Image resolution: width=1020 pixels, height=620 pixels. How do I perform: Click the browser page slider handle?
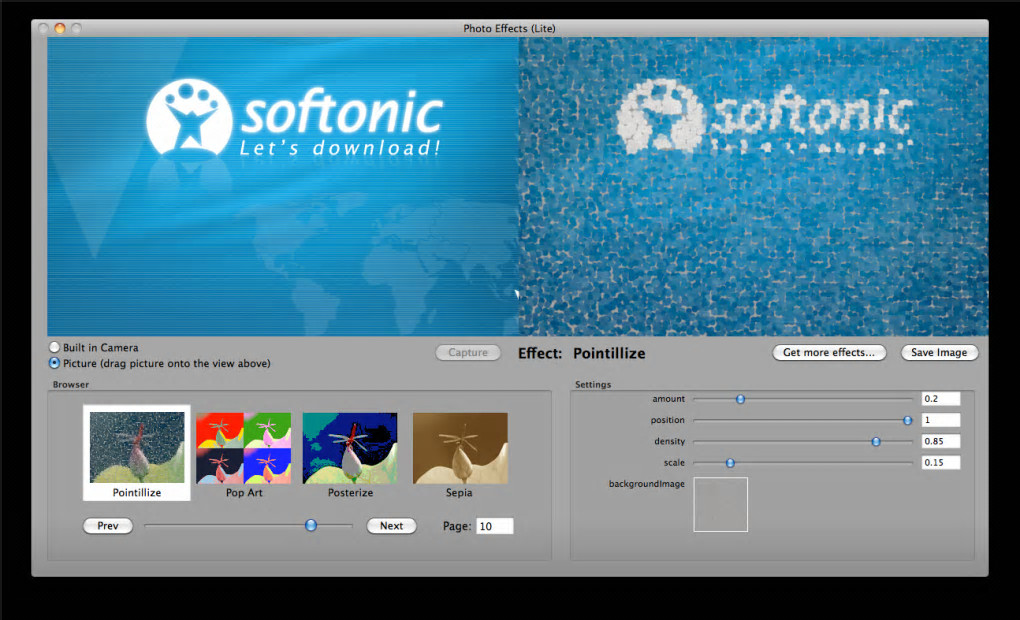click(311, 525)
